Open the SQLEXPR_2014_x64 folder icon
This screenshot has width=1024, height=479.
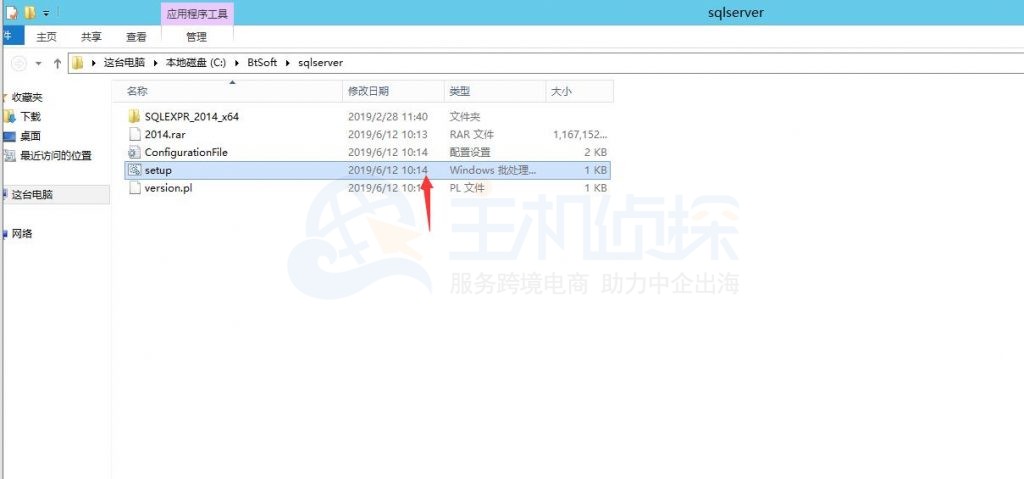(135, 117)
